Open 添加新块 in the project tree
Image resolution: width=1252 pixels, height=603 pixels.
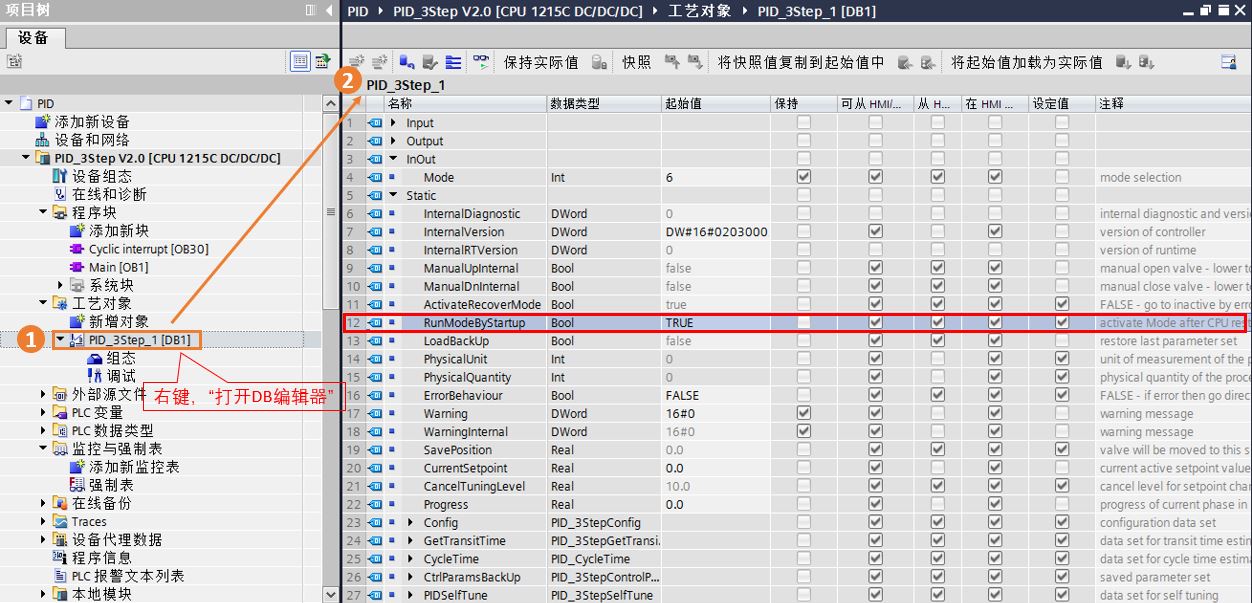(x=119, y=231)
